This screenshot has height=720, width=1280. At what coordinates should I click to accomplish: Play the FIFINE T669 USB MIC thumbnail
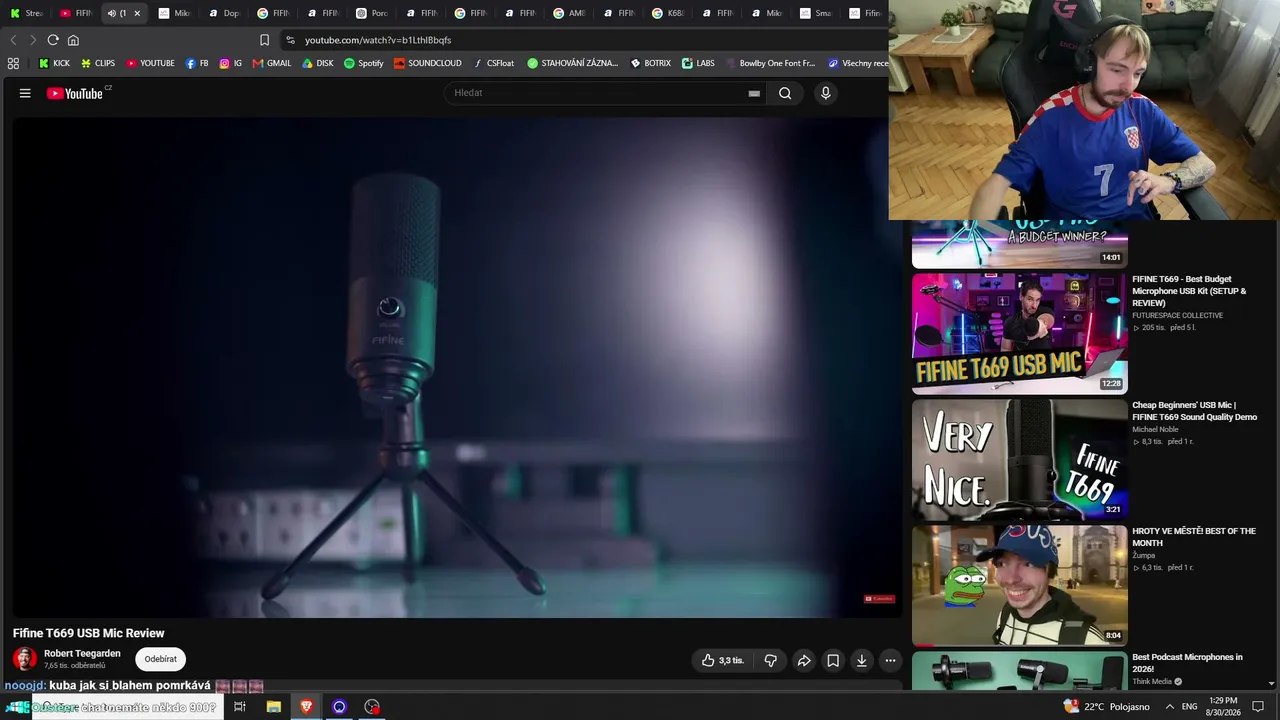pos(1020,334)
